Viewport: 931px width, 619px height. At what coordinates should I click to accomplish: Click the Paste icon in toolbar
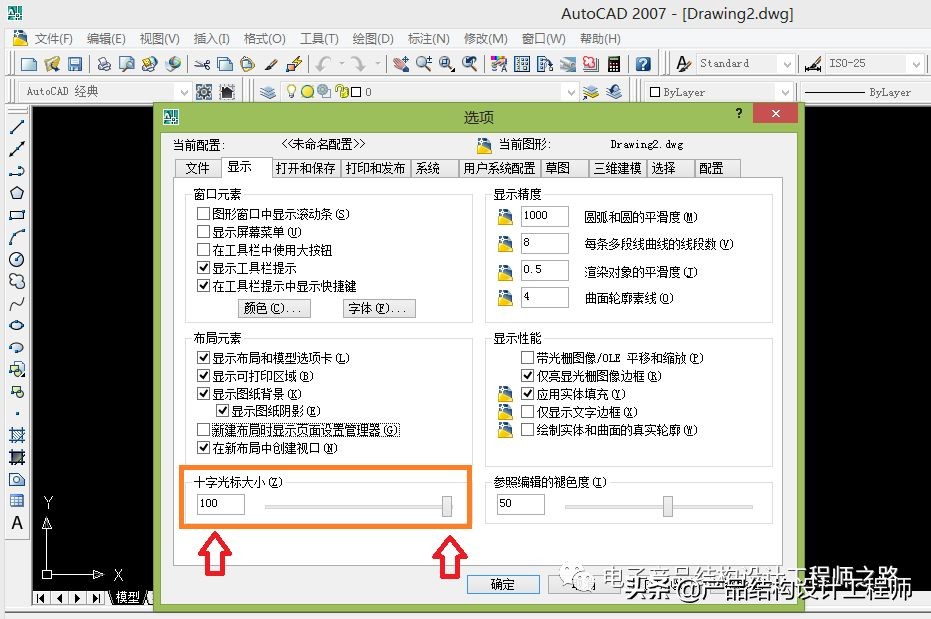[x=248, y=64]
